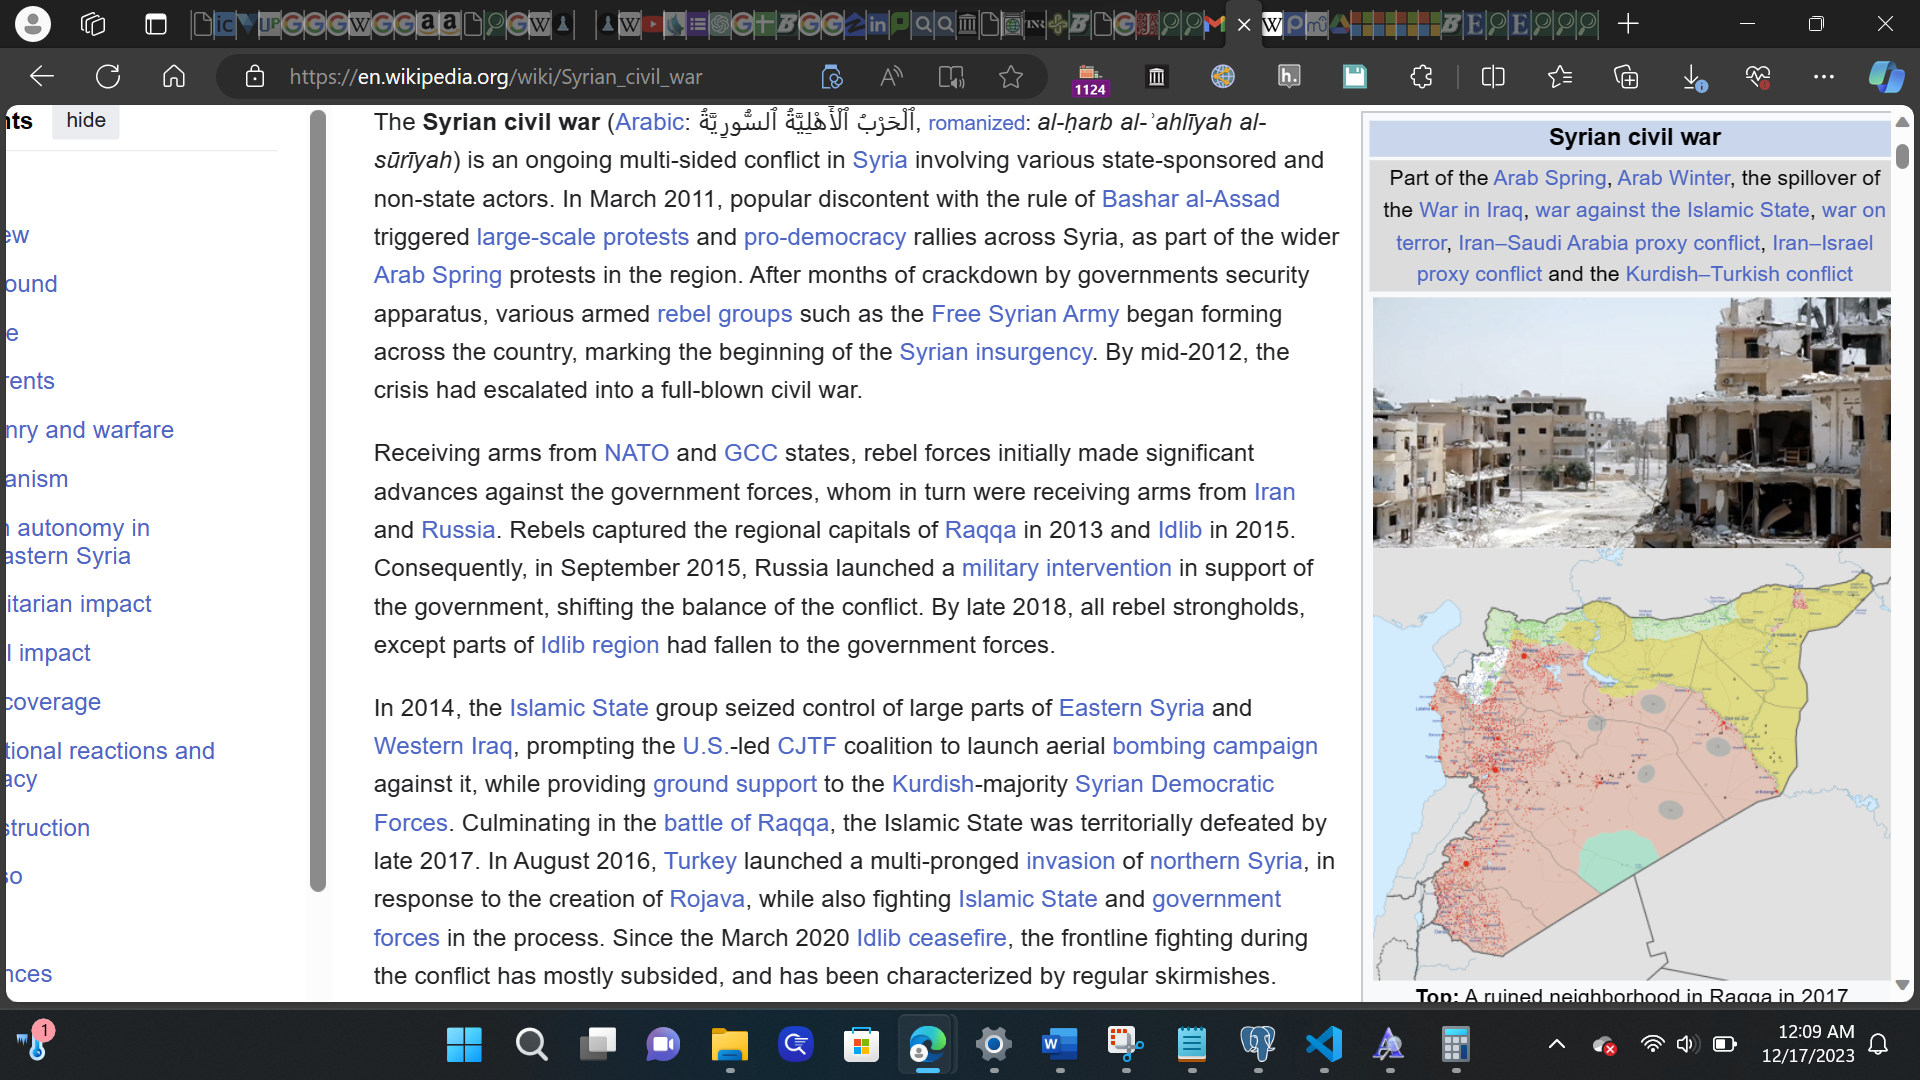Close the current Wikipedia tab
This screenshot has height=1080, width=1920.
(x=1244, y=25)
